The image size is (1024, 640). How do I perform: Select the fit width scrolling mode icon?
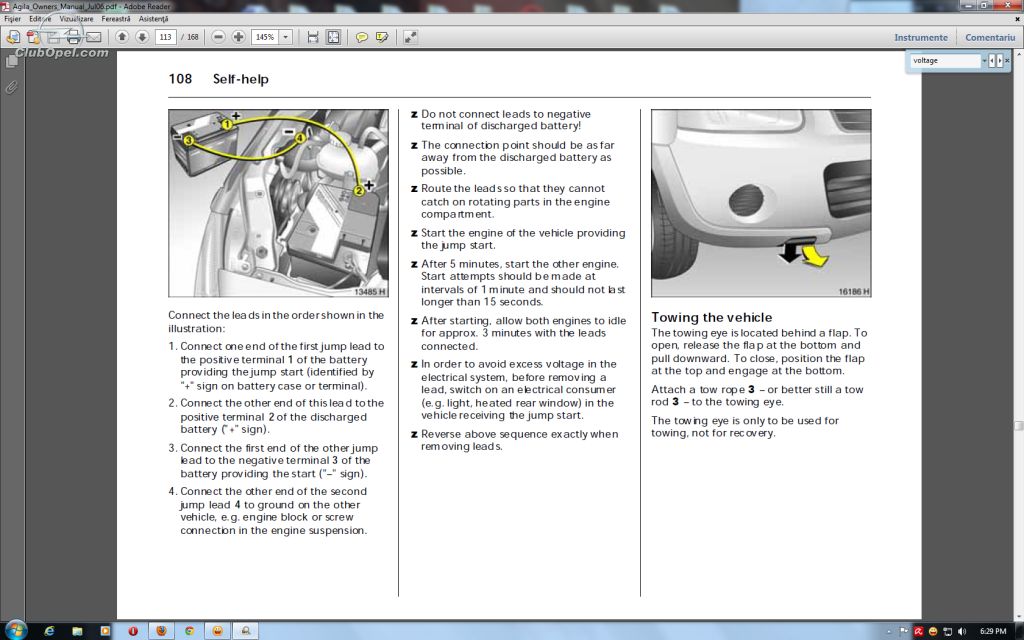click(x=313, y=37)
